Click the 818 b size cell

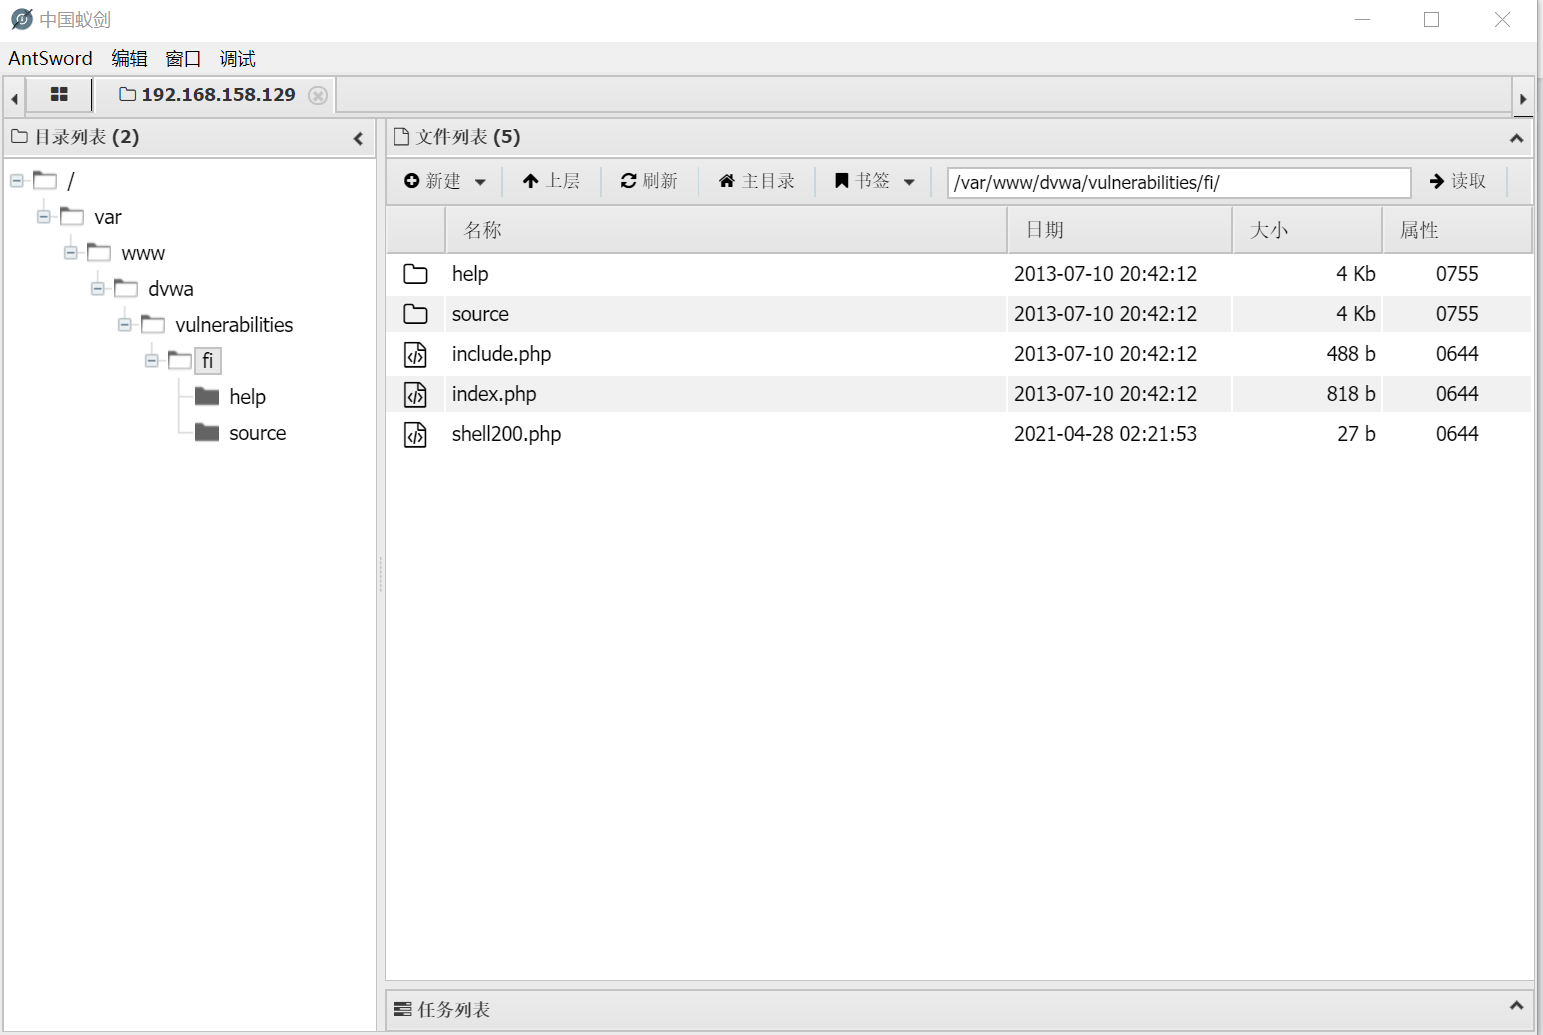point(1351,394)
